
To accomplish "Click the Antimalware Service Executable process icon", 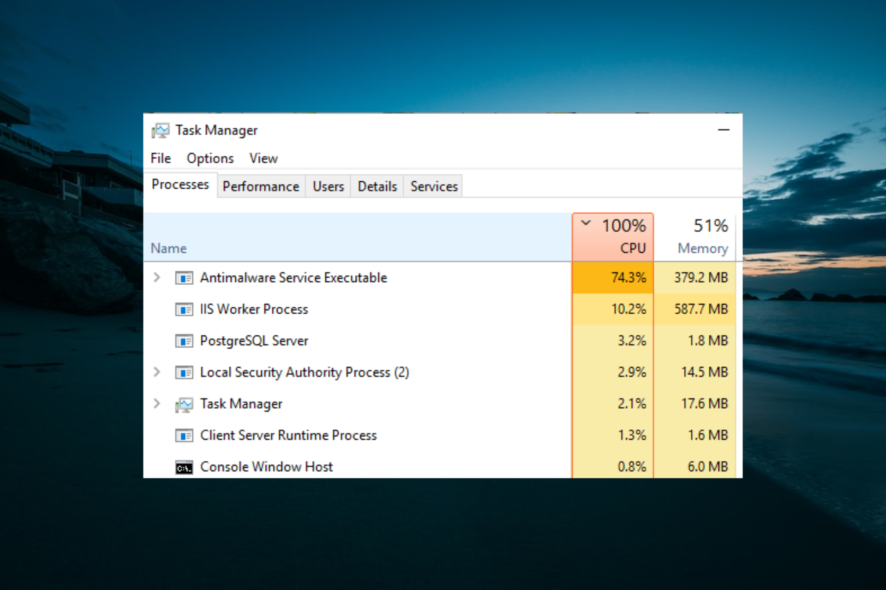I will coord(184,278).
